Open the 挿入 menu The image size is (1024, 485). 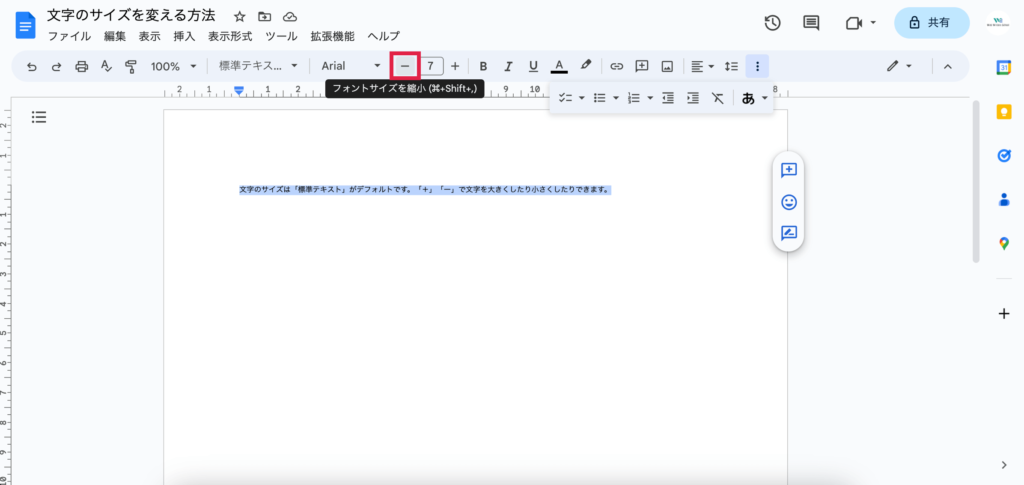184,36
